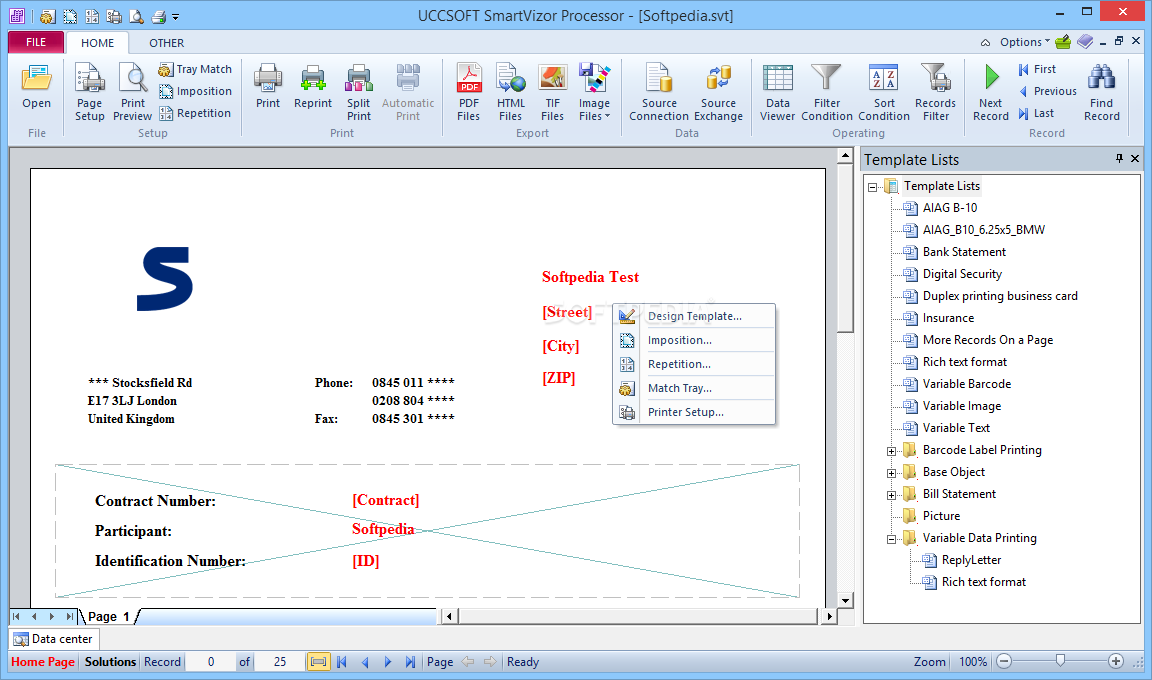Screen dimensions: 1152x680
Task: Open the Records Filter
Action: [x=935, y=93]
